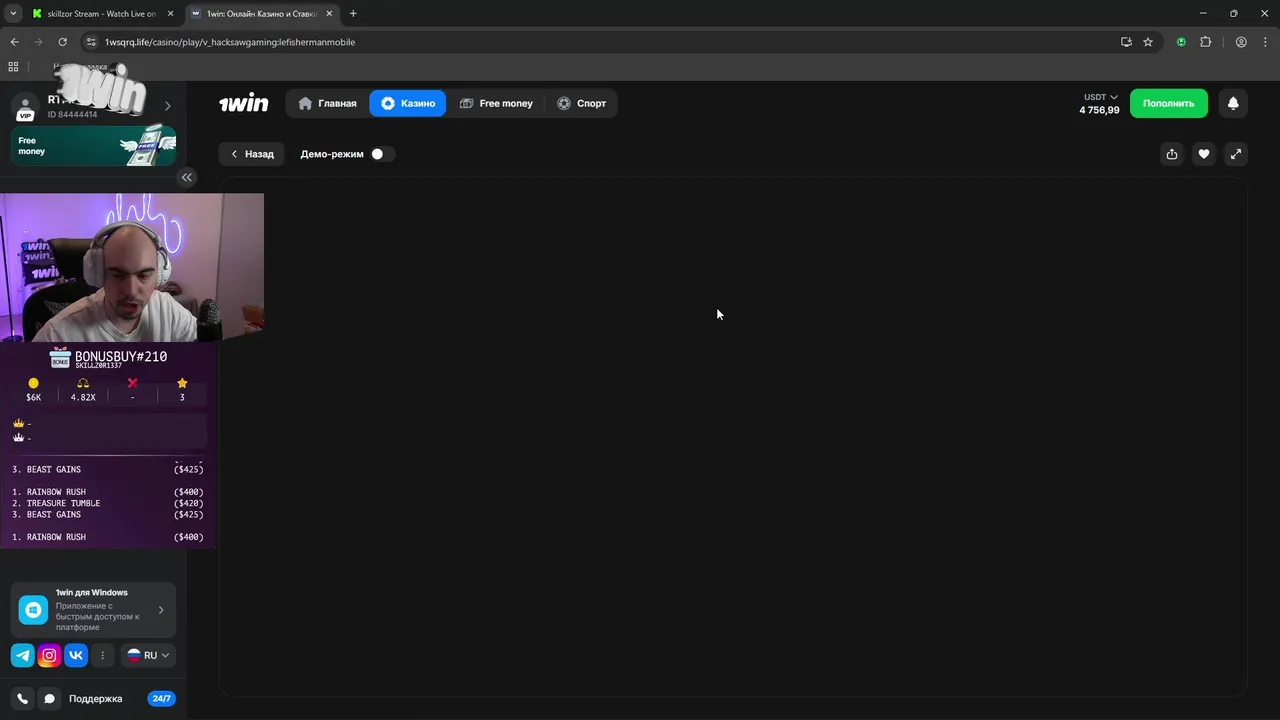Open a new browser tab

[353, 14]
